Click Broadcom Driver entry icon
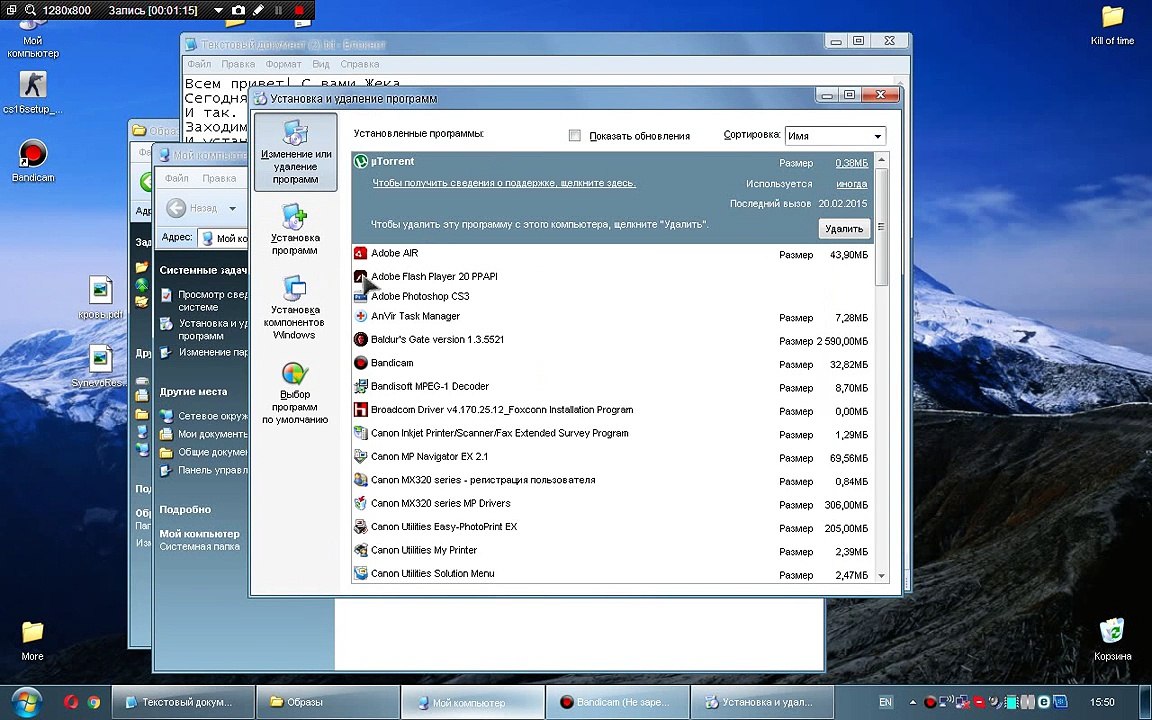Viewport: 1152px width, 720px height. 361,410
